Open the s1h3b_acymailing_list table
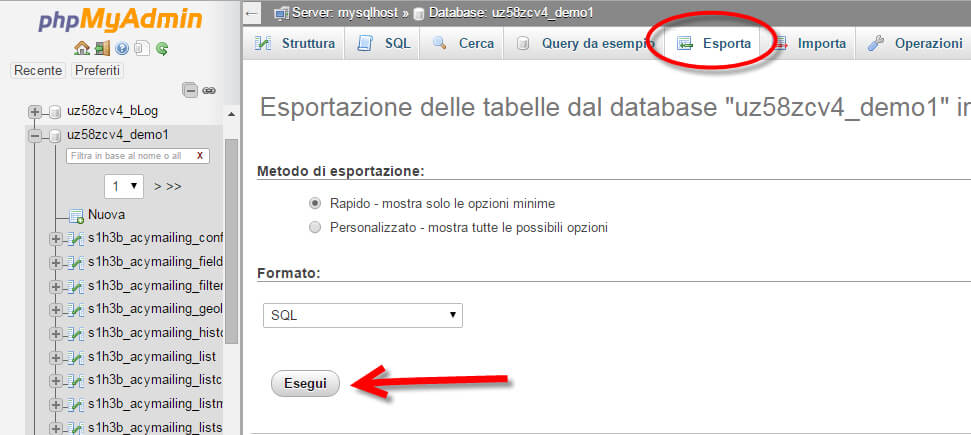 (x=152, y=357)
